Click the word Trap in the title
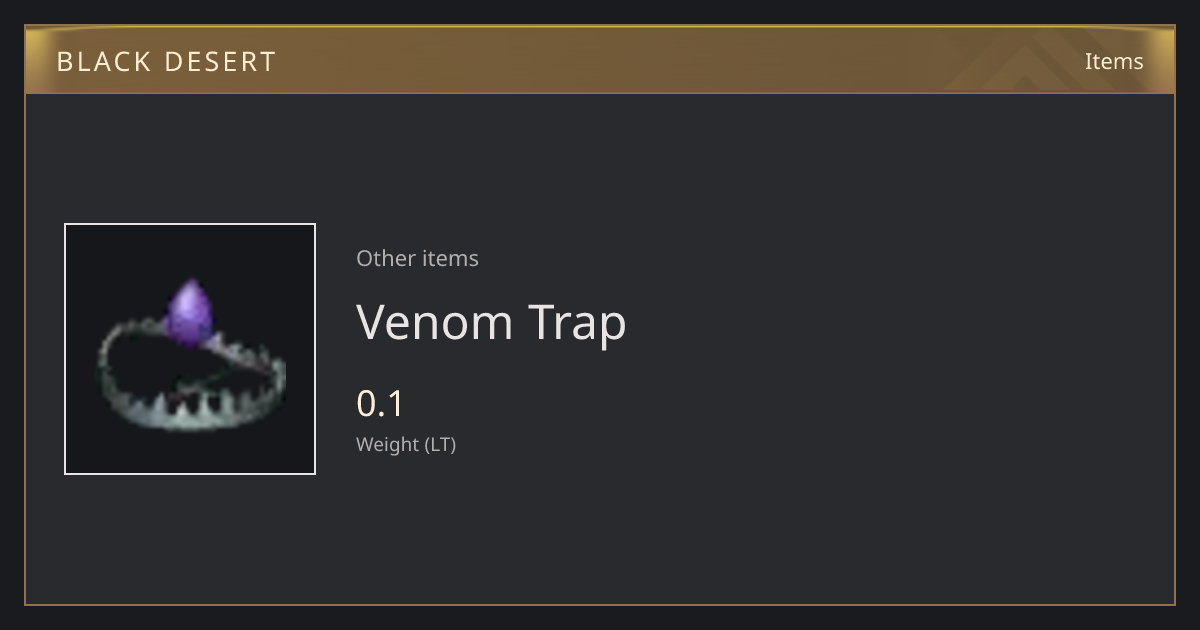Image resolution: width=1200 pixels, height=630 pixels. (x=579, y=322)
